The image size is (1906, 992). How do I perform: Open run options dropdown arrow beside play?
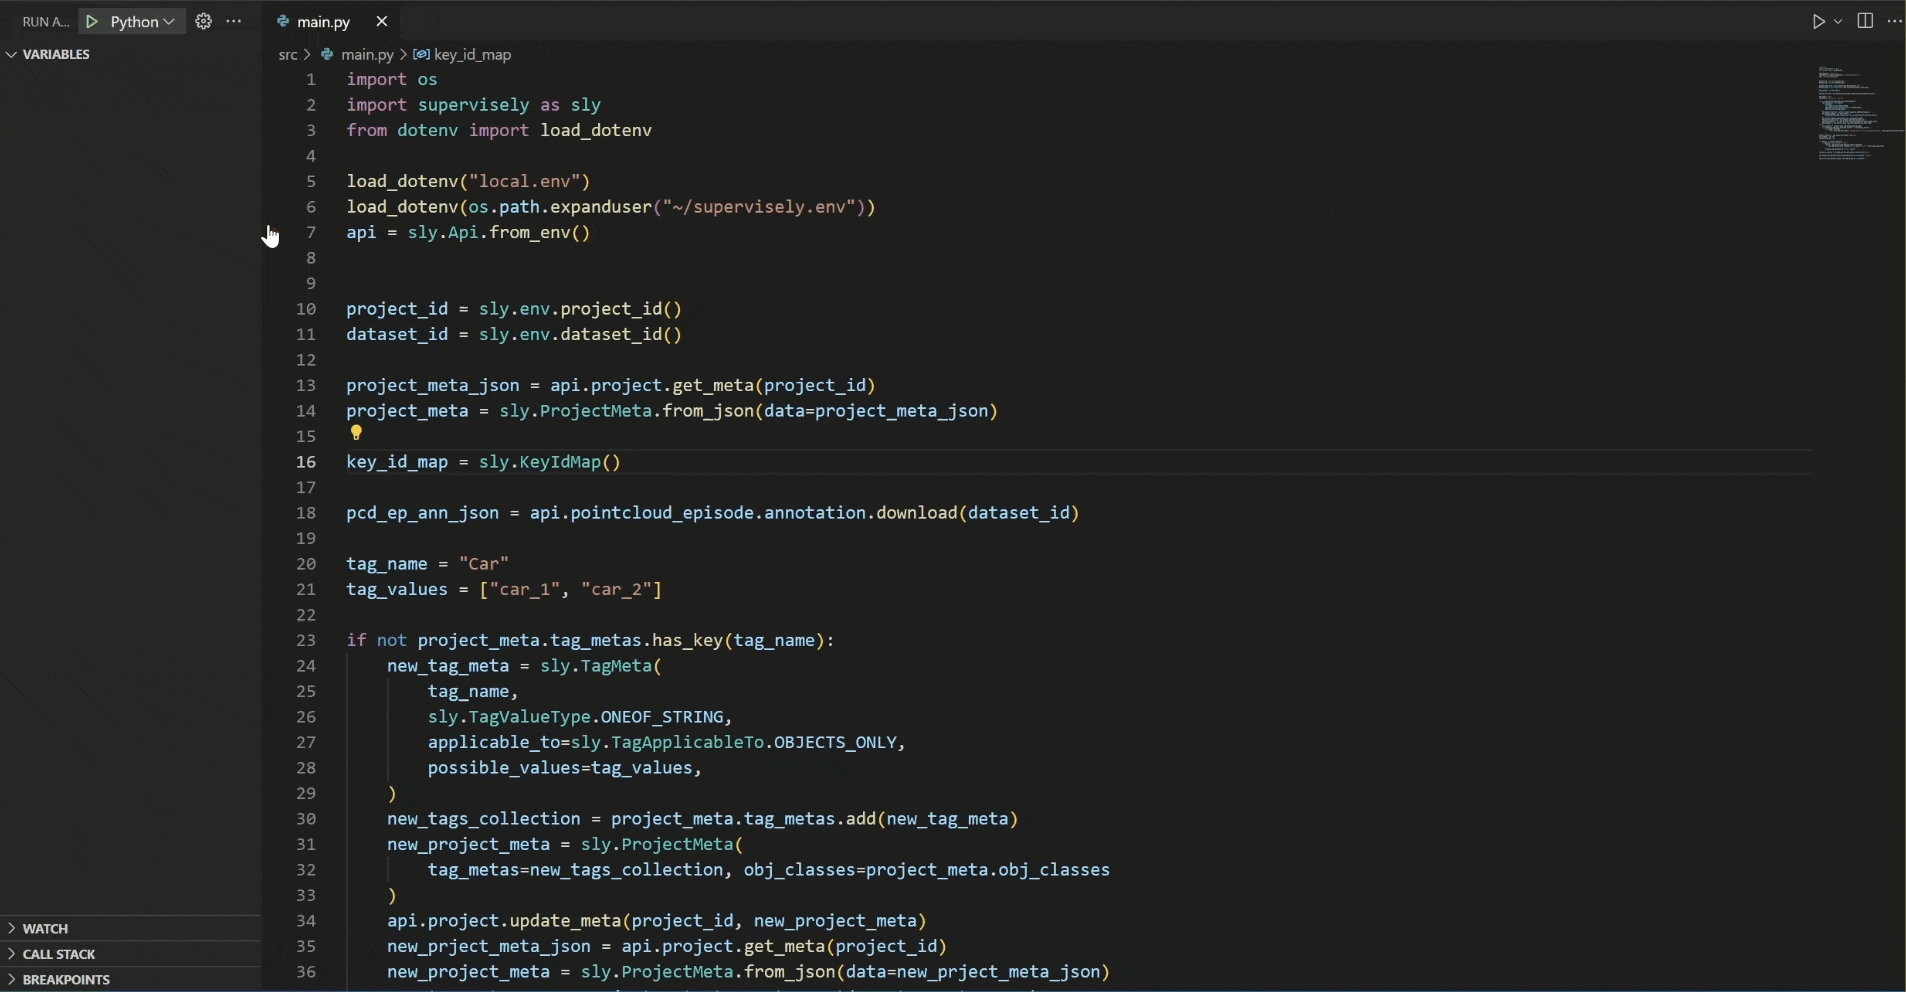(1839, 22)
